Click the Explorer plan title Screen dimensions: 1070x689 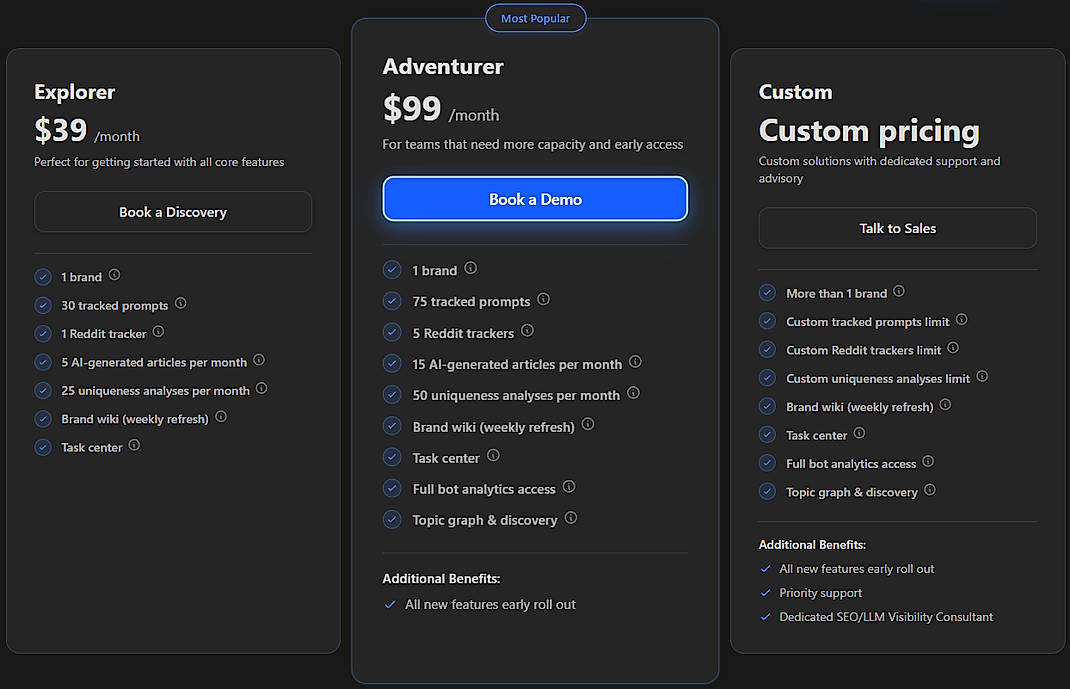click(x=74, y=92)
